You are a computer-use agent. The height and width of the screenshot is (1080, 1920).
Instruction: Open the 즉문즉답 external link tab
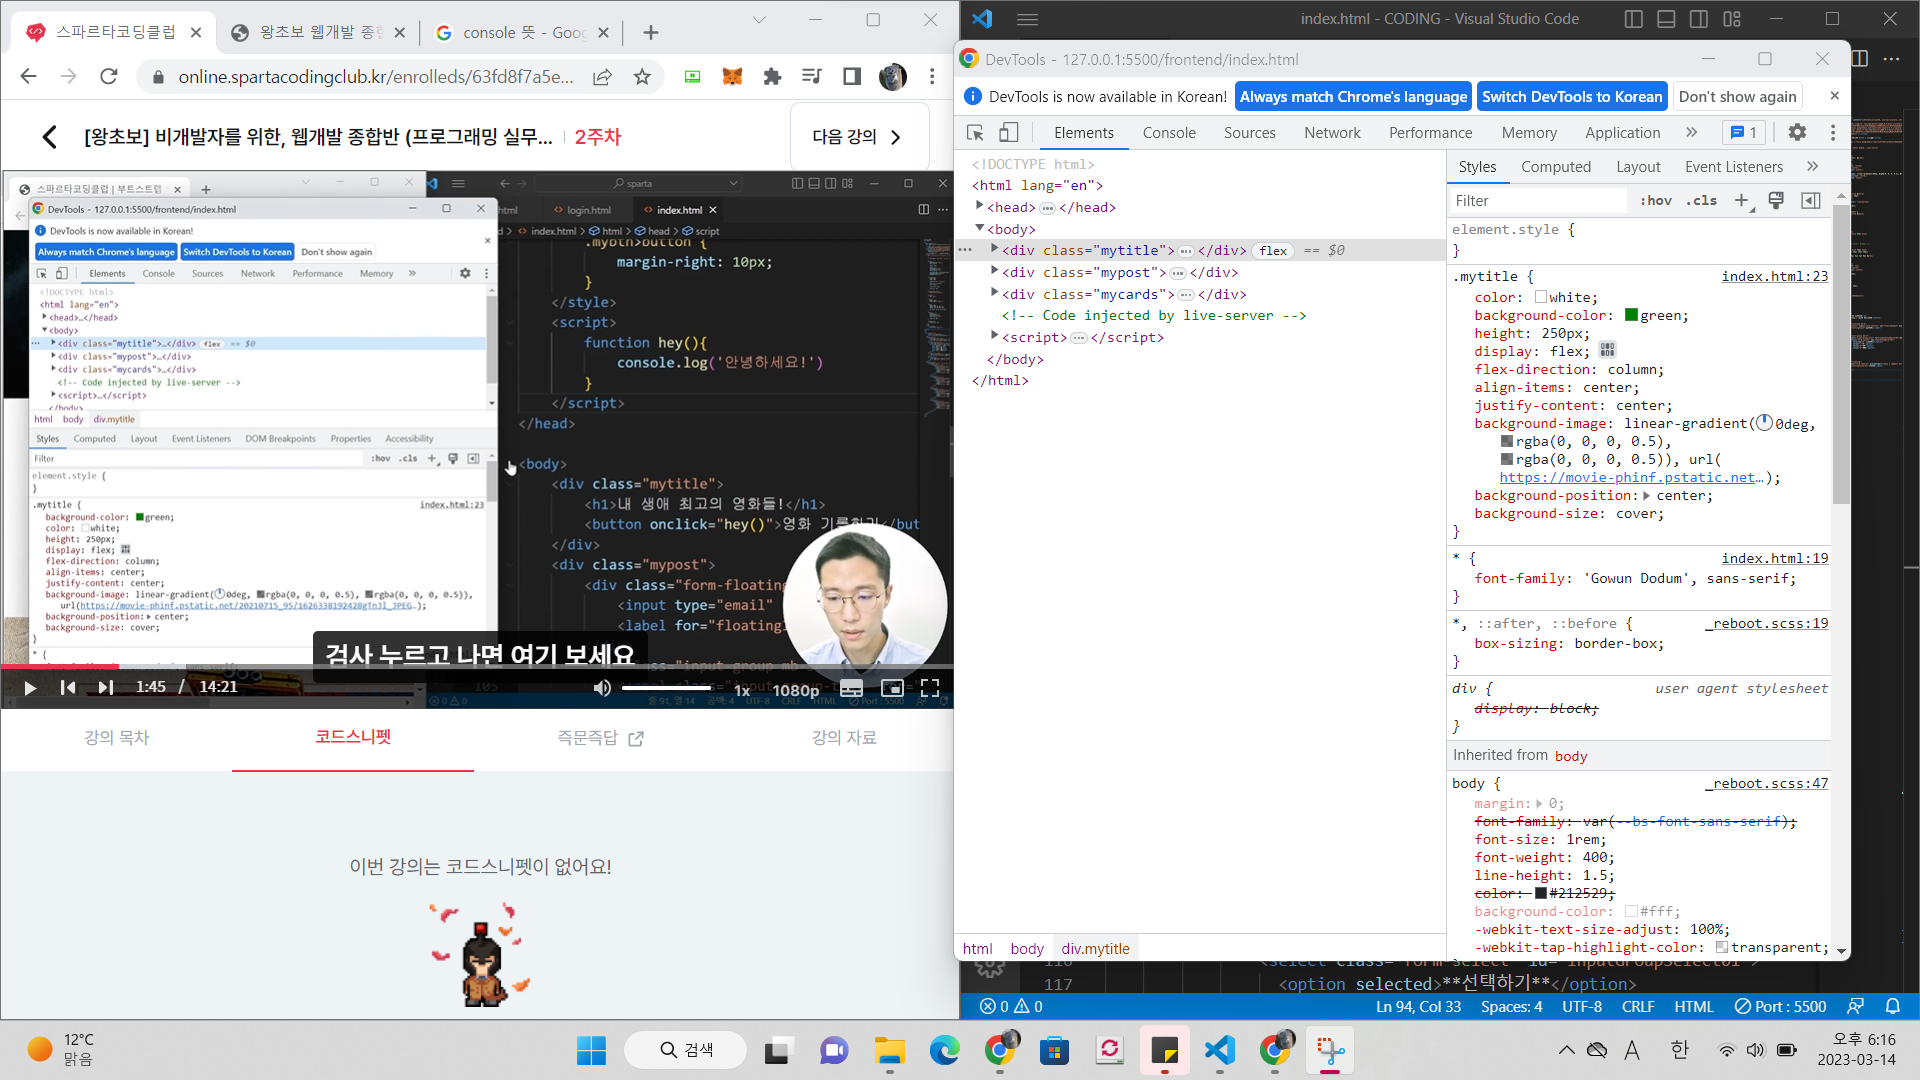(600, 738)
